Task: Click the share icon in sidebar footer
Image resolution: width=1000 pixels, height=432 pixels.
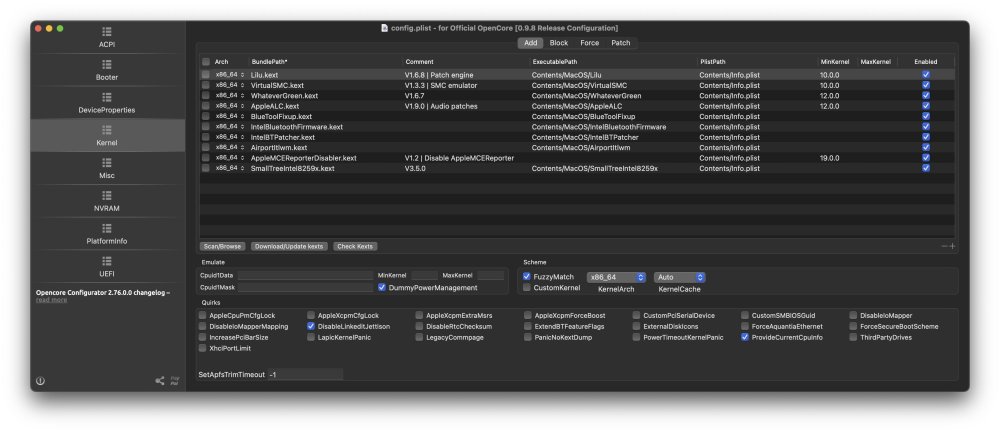Action: (159, 381)
